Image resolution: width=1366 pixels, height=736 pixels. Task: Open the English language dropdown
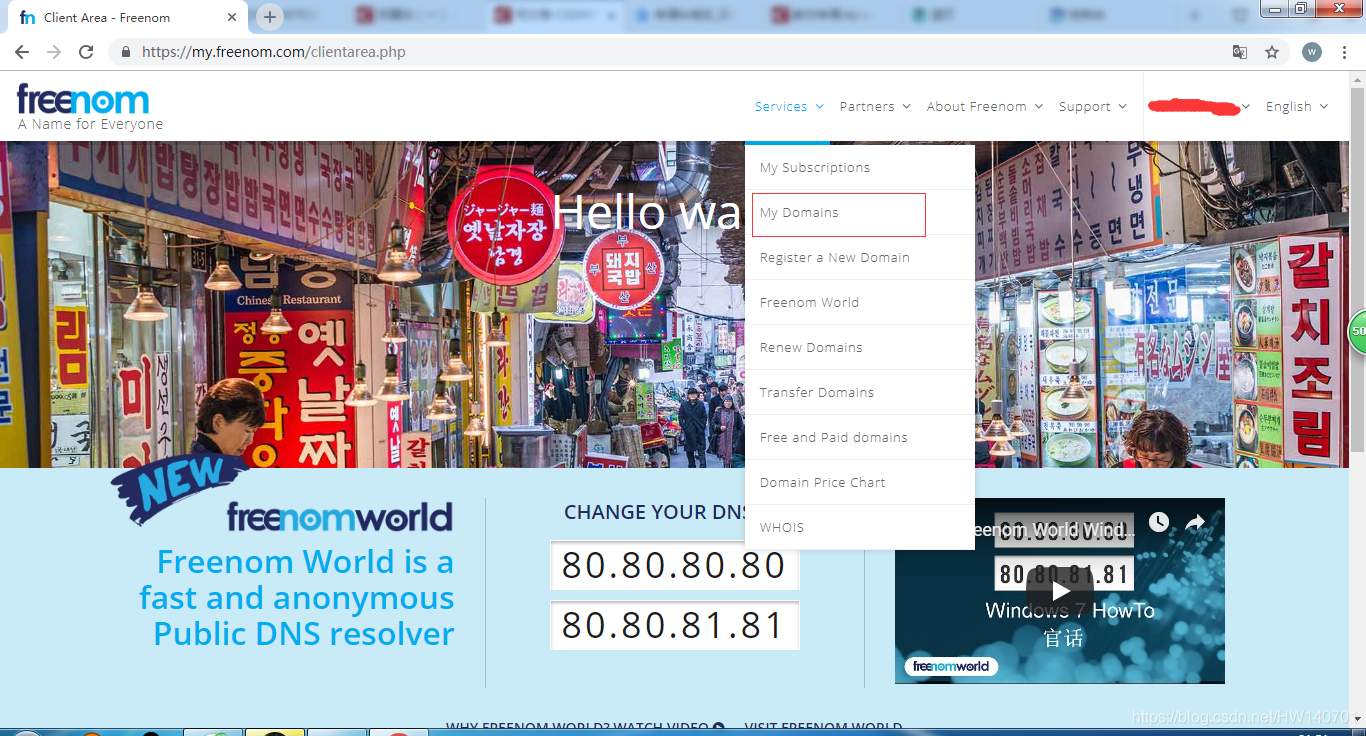click(1297, 106)
